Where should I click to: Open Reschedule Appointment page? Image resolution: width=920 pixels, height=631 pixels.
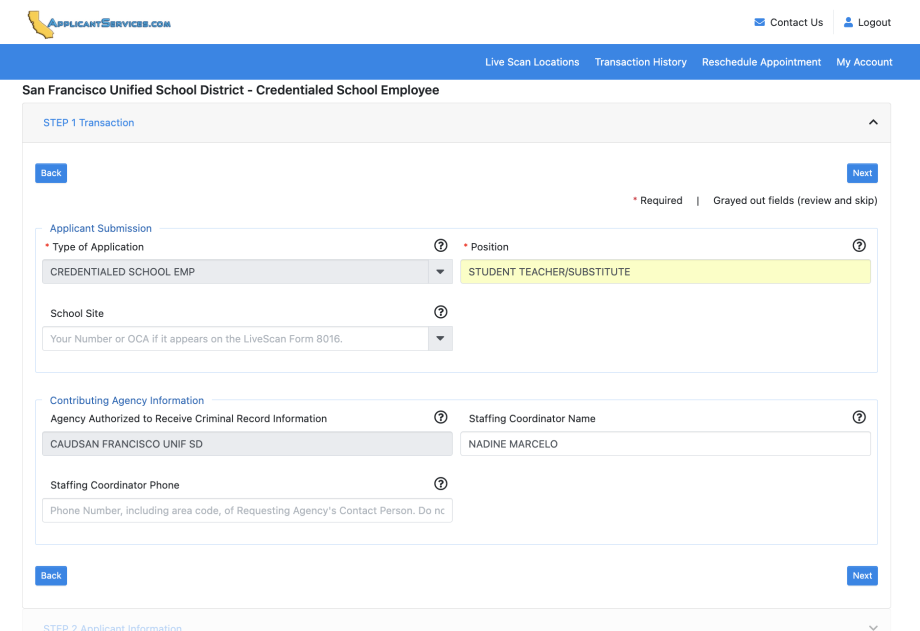click(x=761, y=62)
